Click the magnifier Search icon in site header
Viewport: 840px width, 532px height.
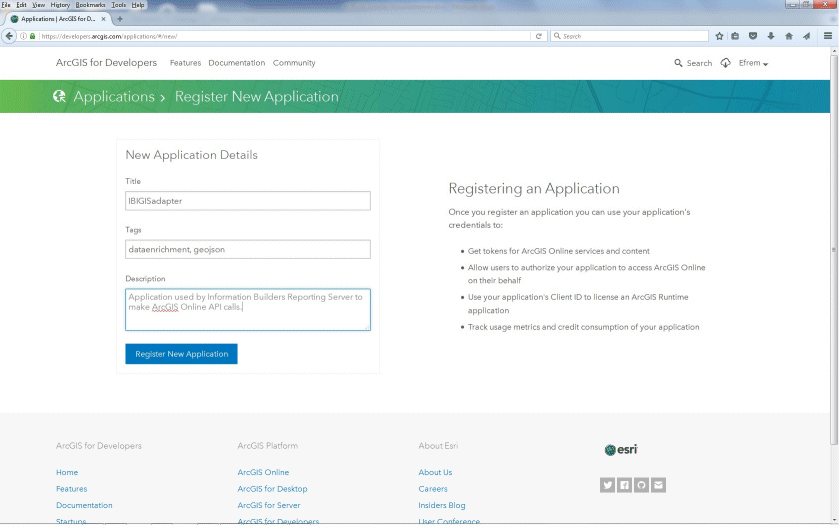coord(678,63)
